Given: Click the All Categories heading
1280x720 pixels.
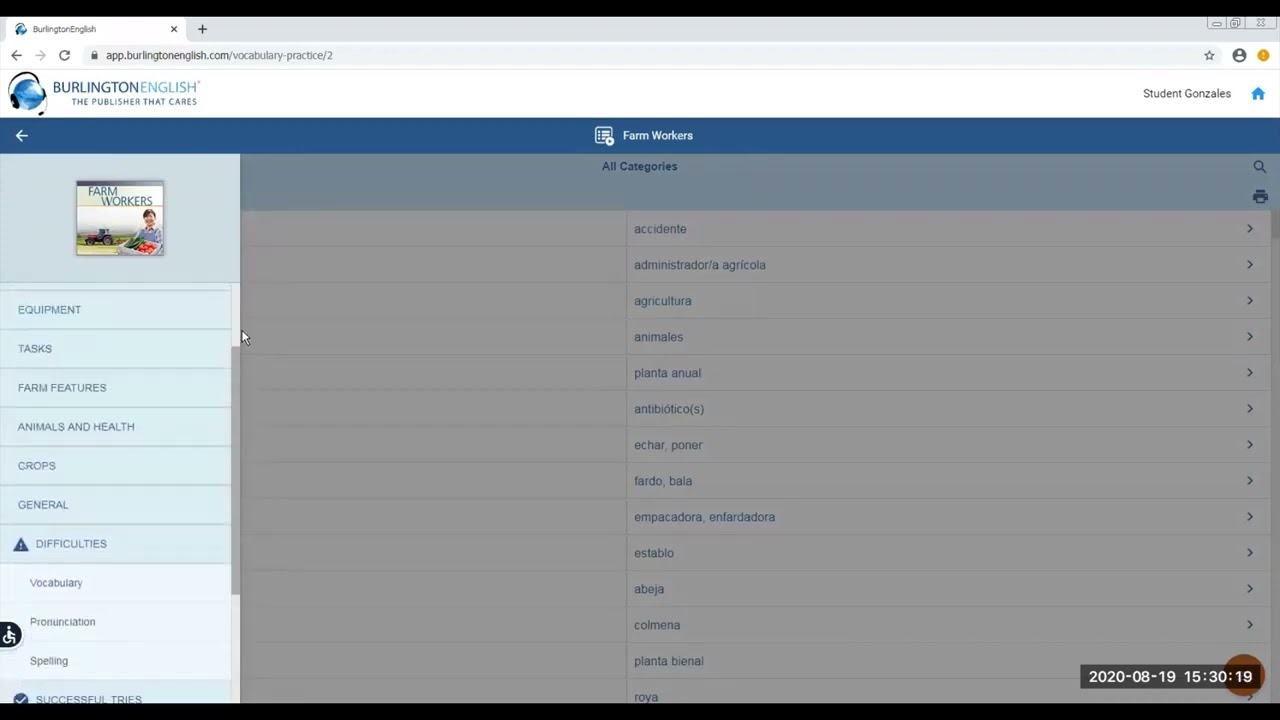Looking at the screenshot, I should pyautogui.click(x=639, y=166).
